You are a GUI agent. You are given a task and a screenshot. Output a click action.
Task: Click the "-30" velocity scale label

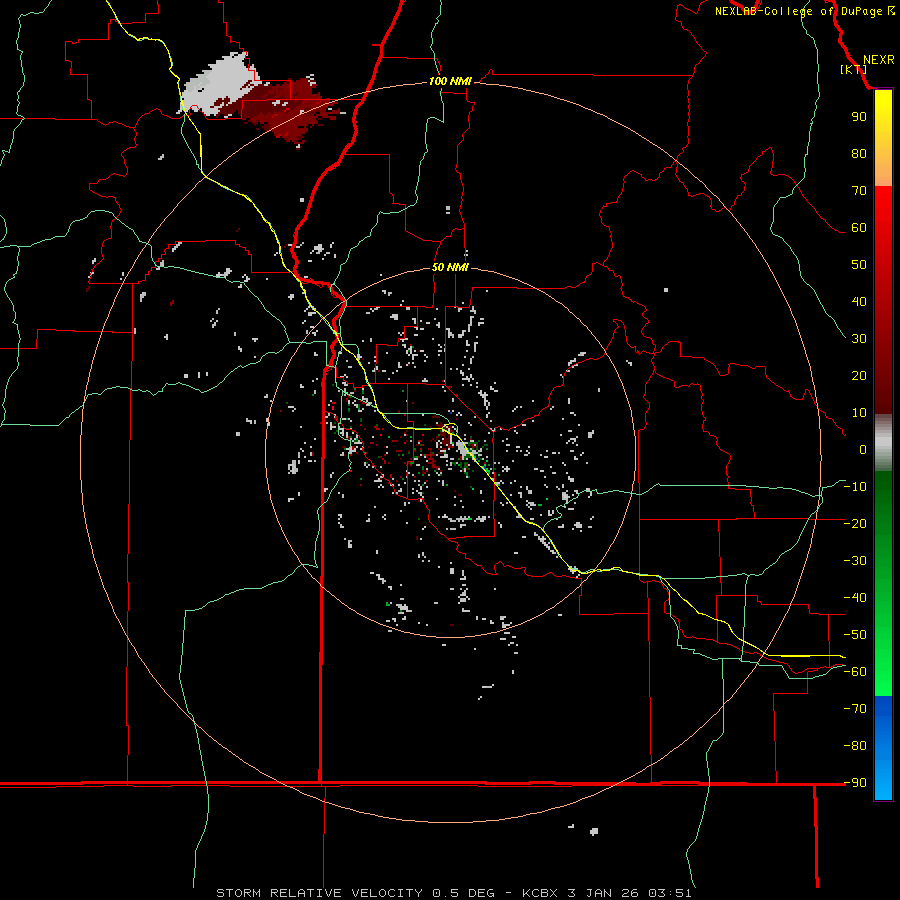click(x=855, y=561)
